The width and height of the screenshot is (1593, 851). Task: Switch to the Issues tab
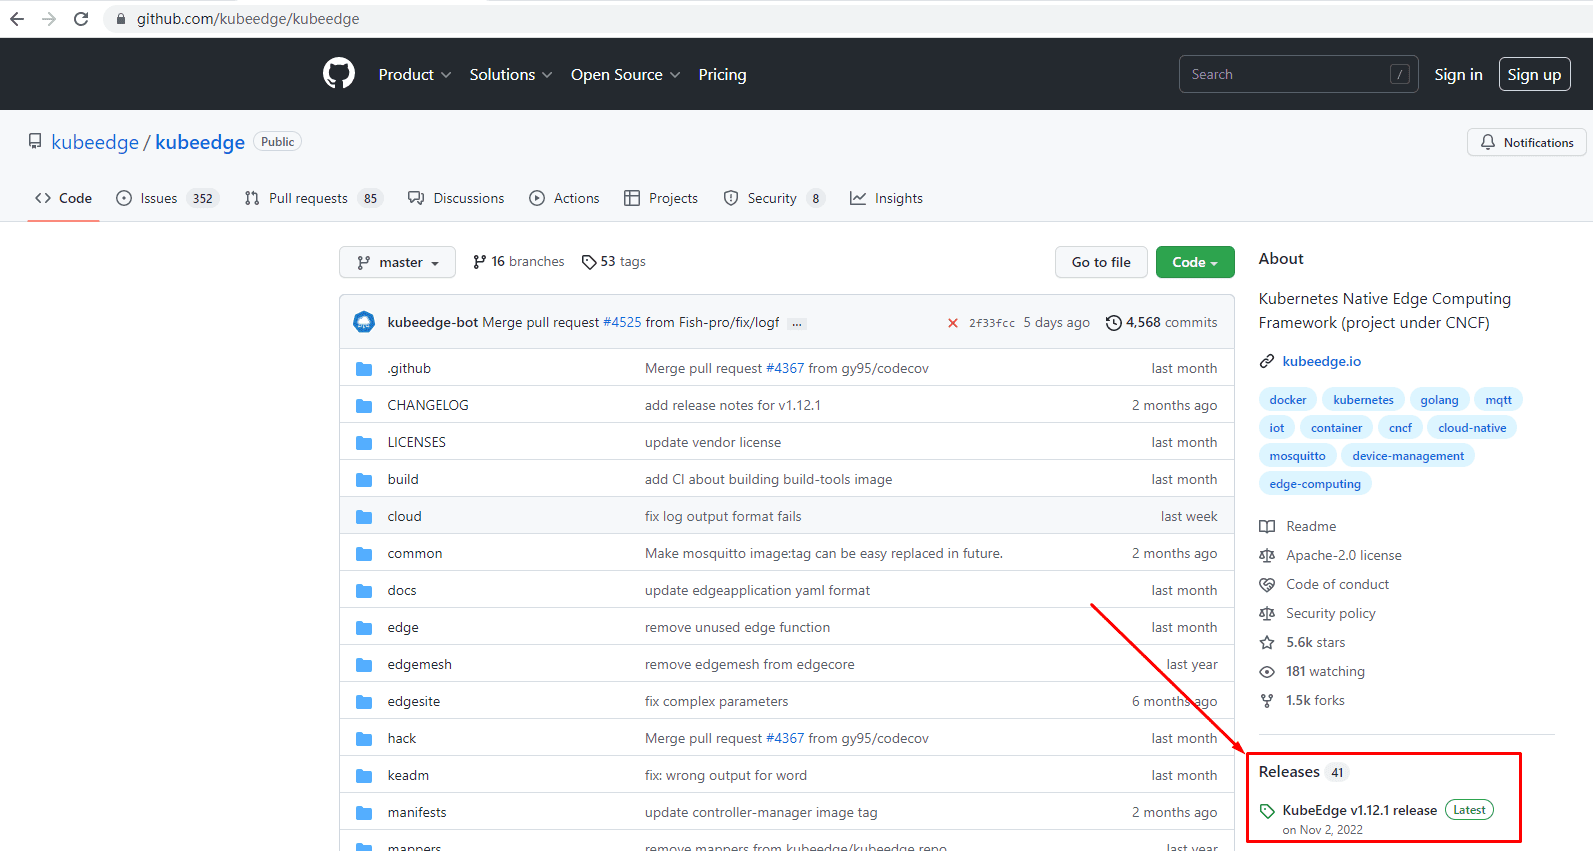[167, 198]
